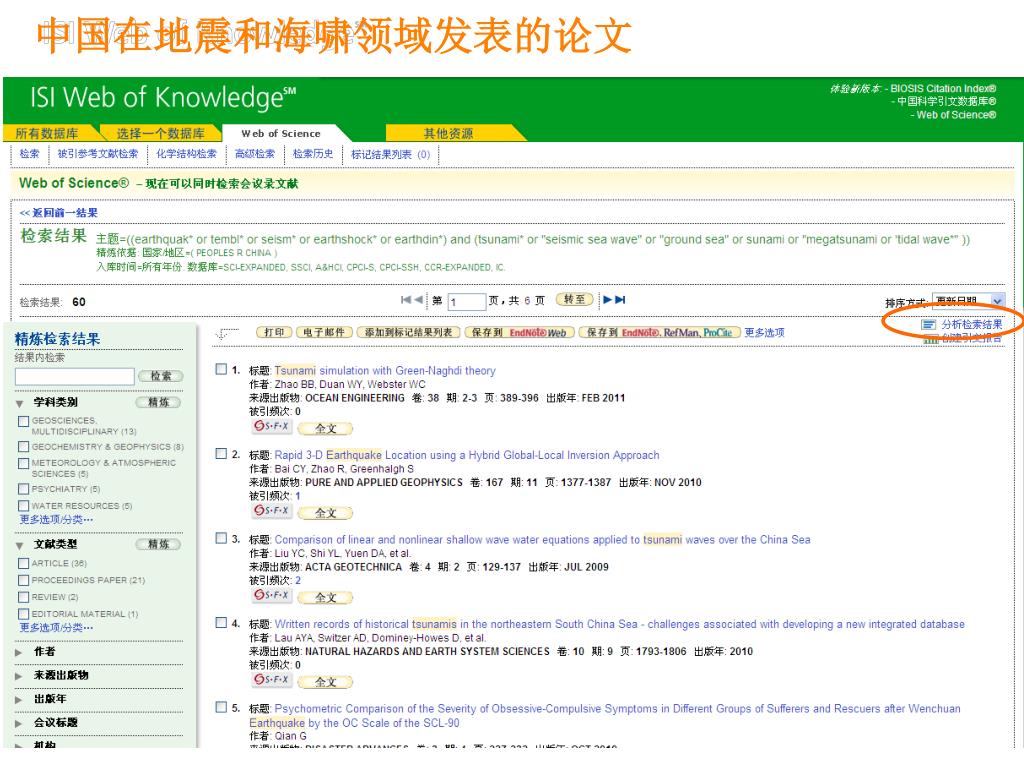Expand the 会议标题 refine section

(18, 723)
